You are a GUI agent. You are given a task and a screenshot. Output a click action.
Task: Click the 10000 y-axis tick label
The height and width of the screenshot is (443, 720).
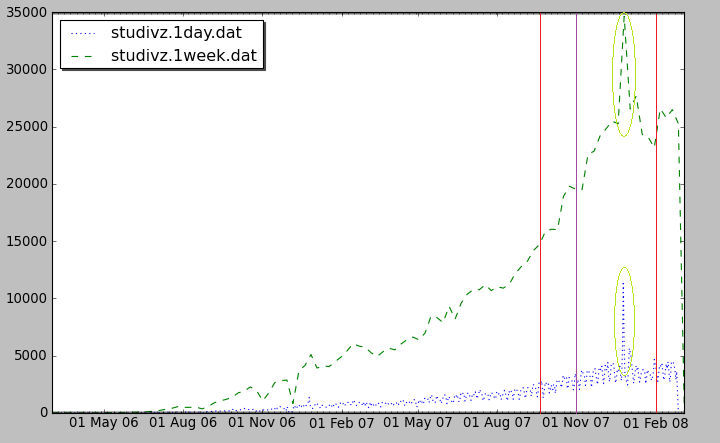pos(25,298)
